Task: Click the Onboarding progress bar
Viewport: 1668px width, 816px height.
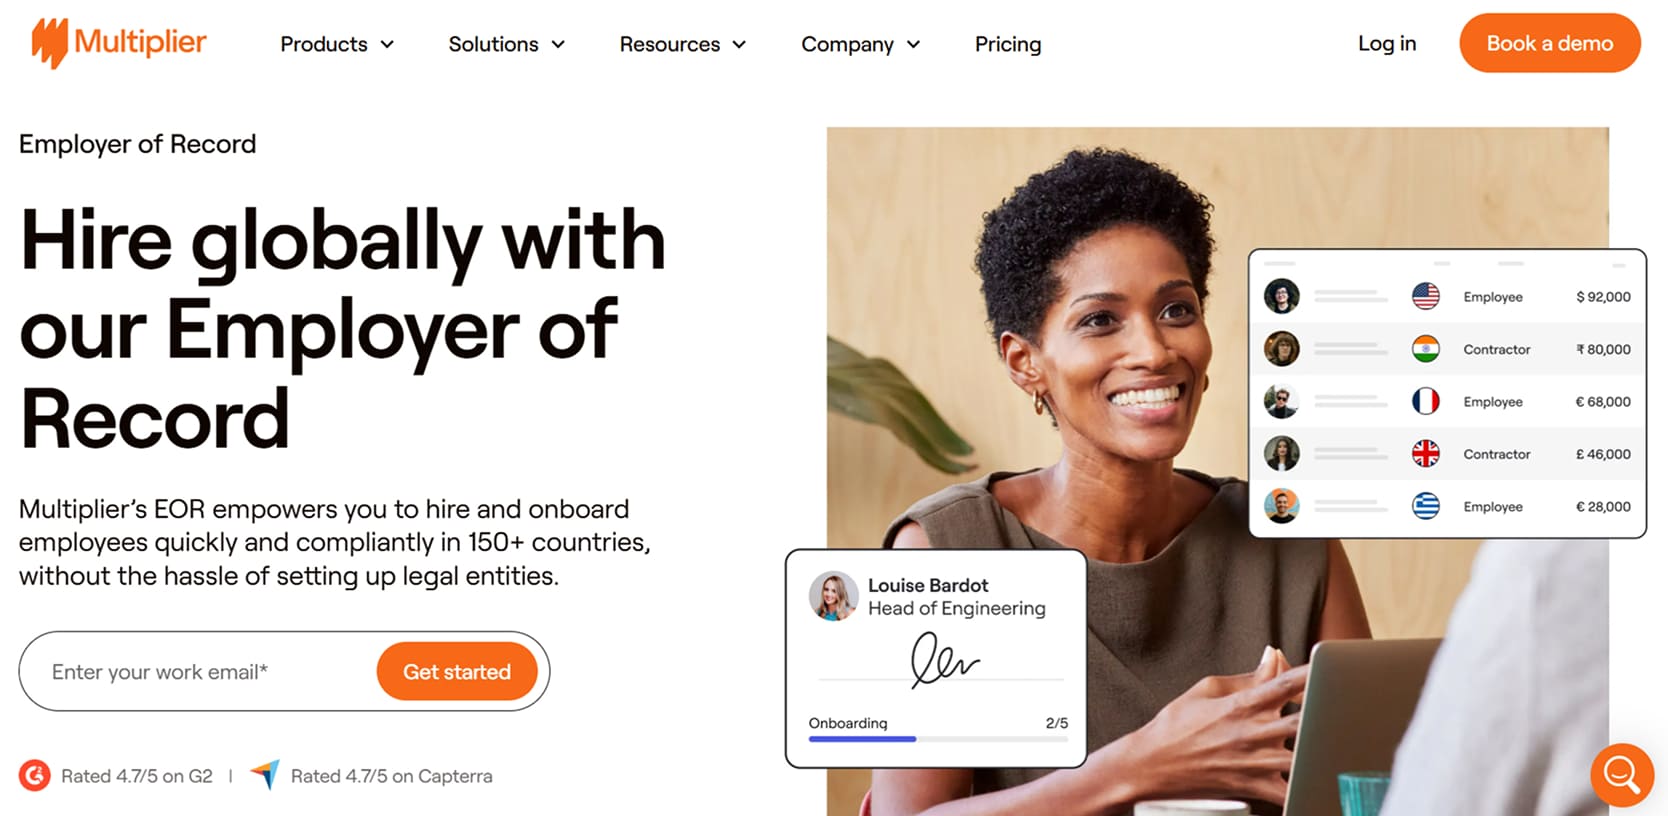Action: click(x=938, y=739)
